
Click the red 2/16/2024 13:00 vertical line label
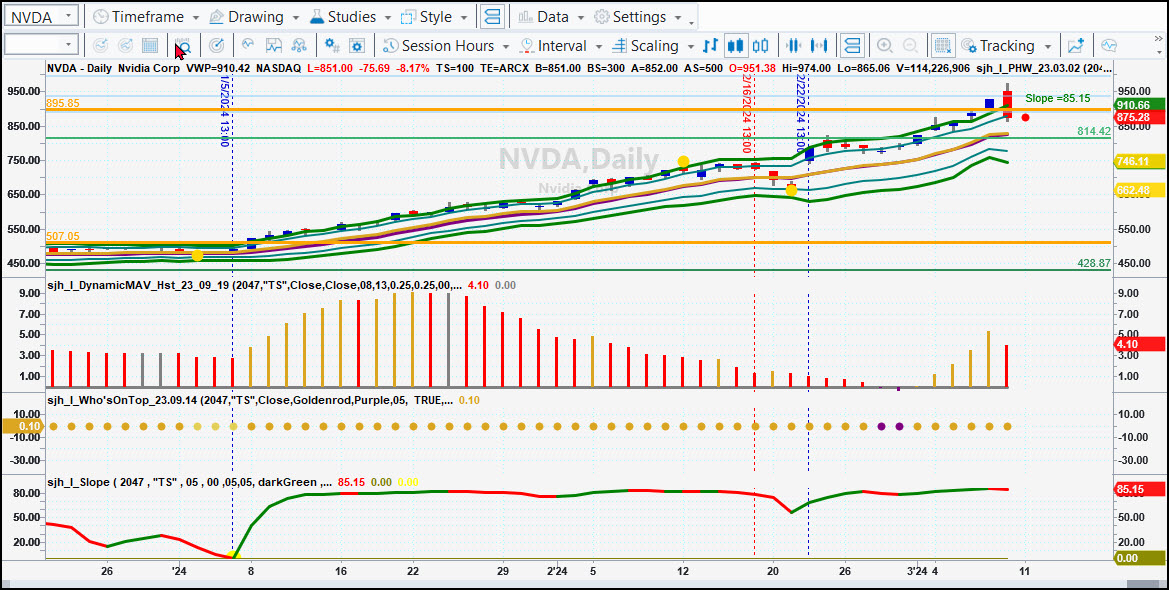pyautogui.click(x=746, y=115)
